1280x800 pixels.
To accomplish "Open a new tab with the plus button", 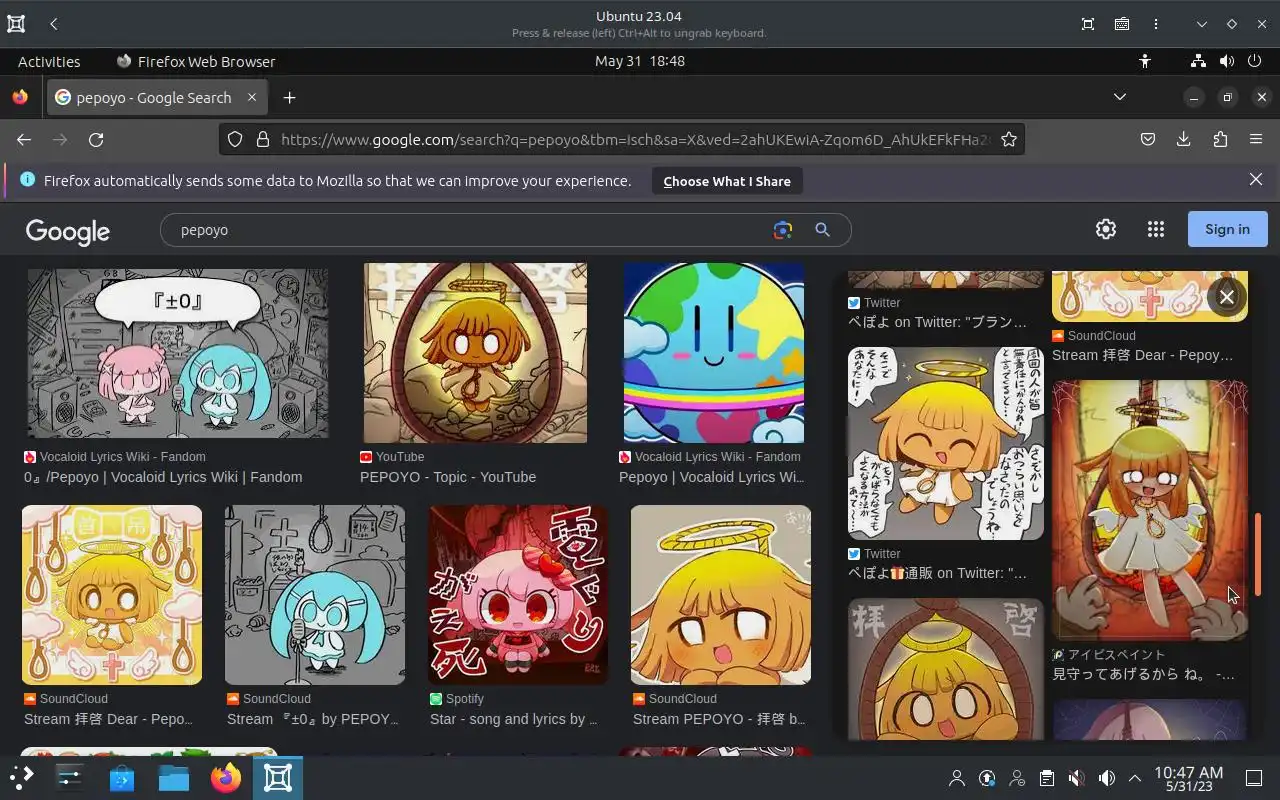I will coord(289,97).
